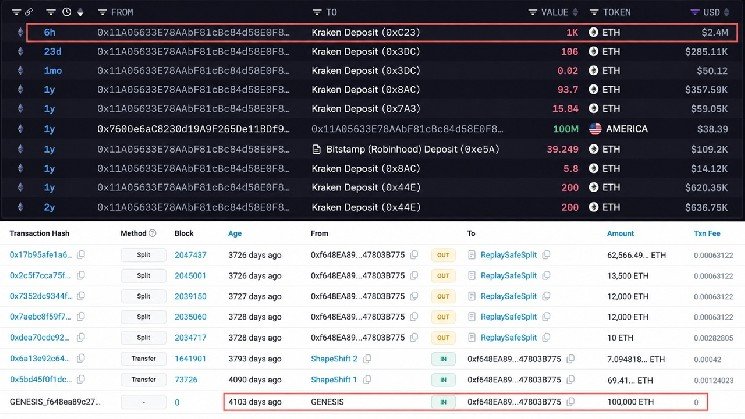This screenshot has width=745, height=419.
Task: Open ShapeShift 1 sender link
Action: tap(334, 380)
